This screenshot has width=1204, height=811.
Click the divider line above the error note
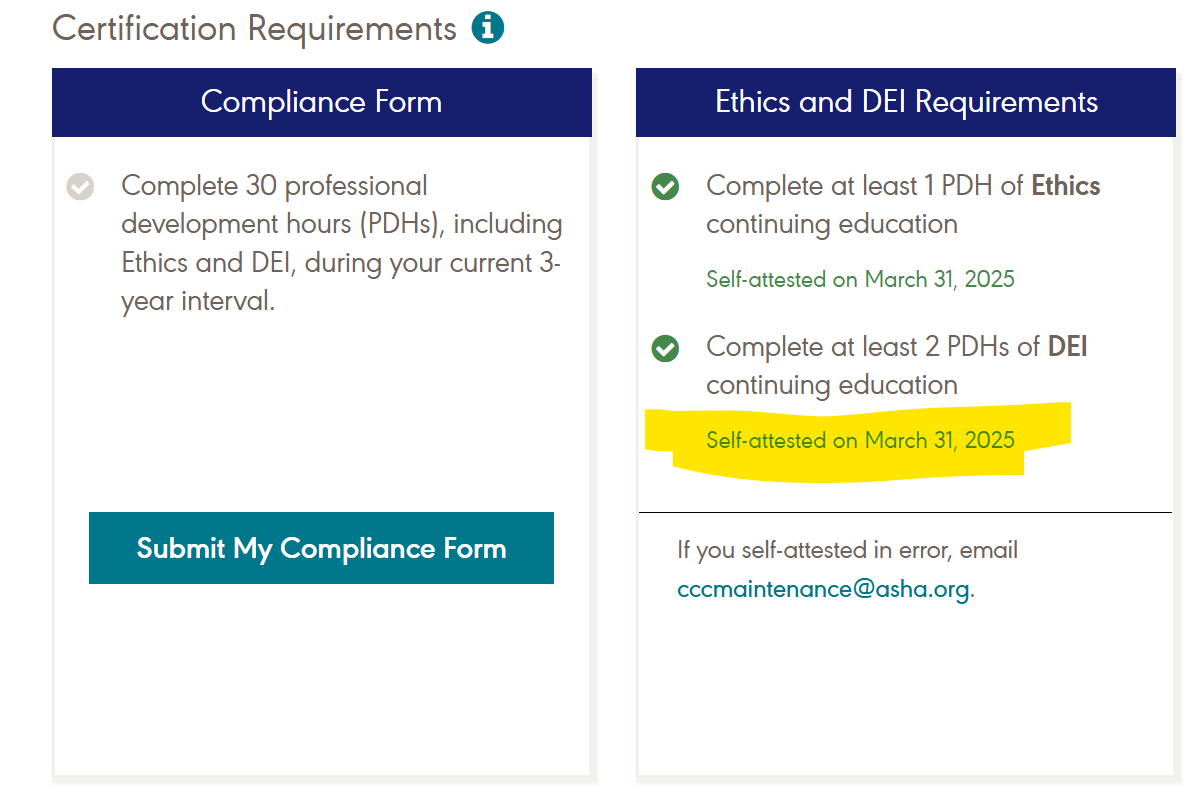click(905, 513)
